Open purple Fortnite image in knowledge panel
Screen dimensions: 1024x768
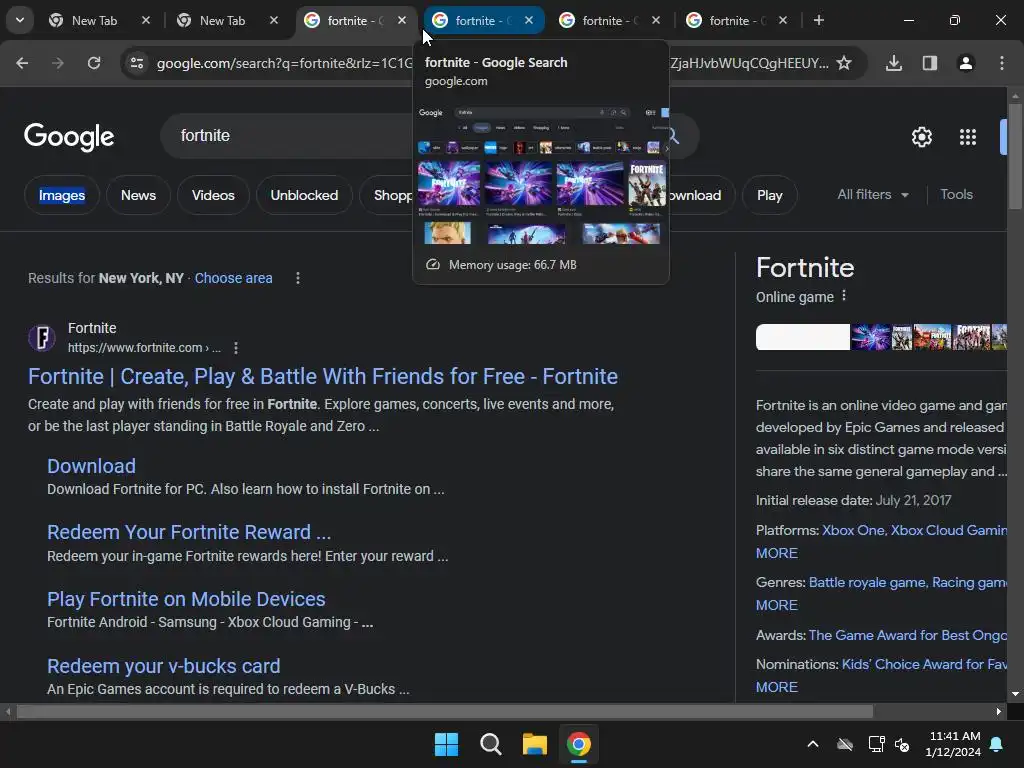pos(871,337)
